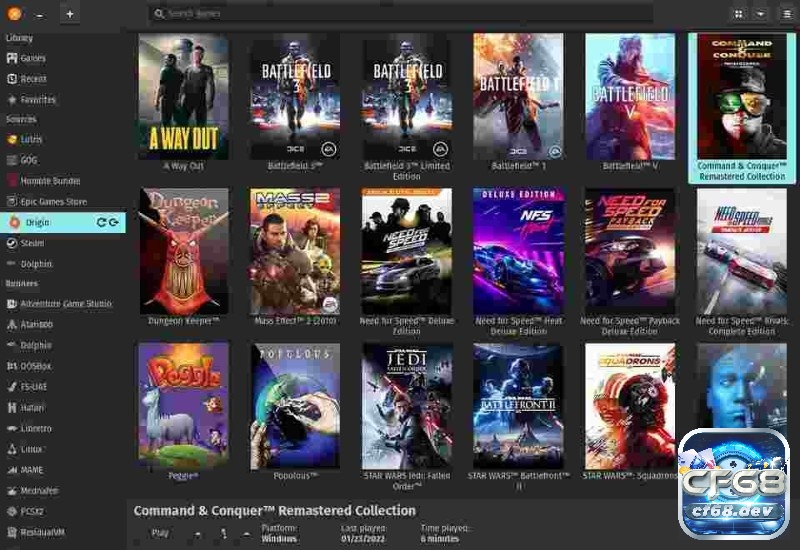
Task: Click the plus button to add a game
Action: point(70,14)
